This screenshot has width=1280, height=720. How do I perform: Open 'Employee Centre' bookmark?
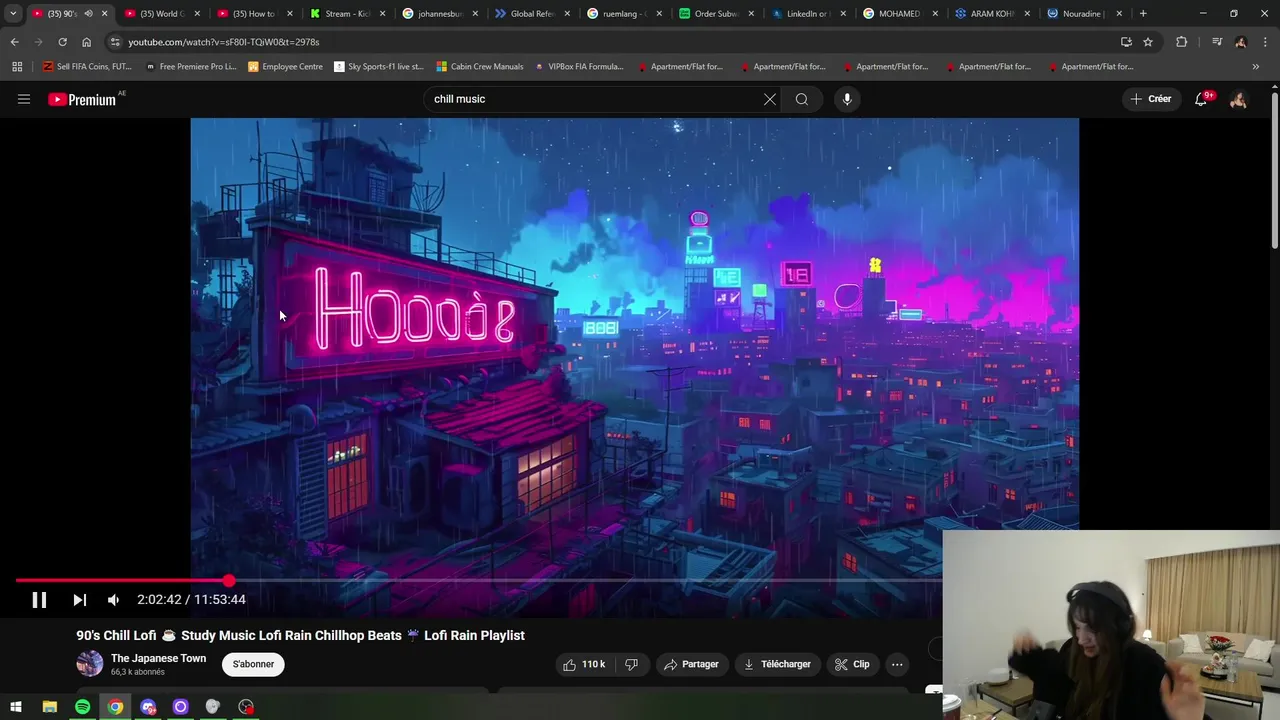pos(285,67)
